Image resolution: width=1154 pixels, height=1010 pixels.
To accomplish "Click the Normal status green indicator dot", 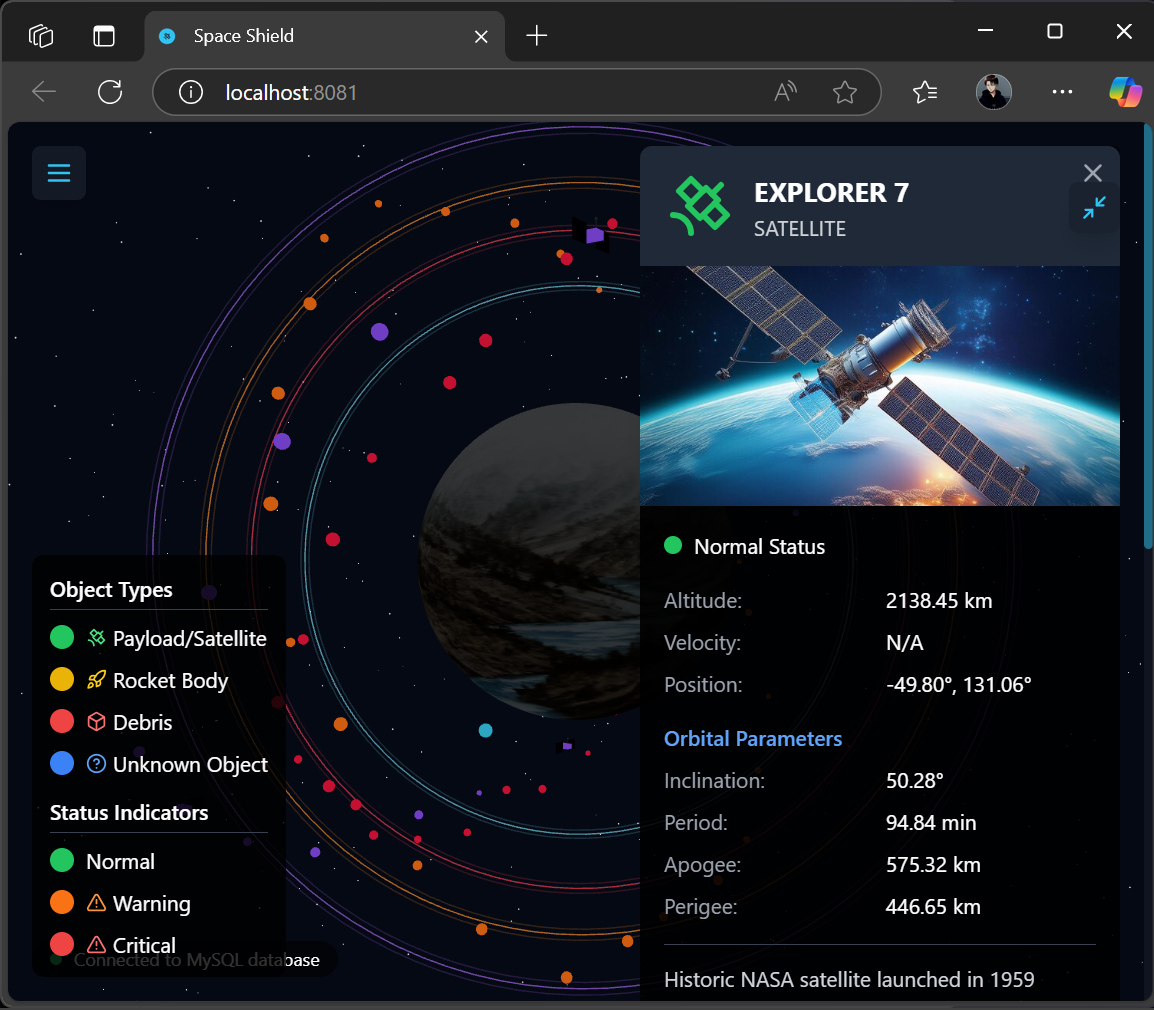I will pos(671,546).
